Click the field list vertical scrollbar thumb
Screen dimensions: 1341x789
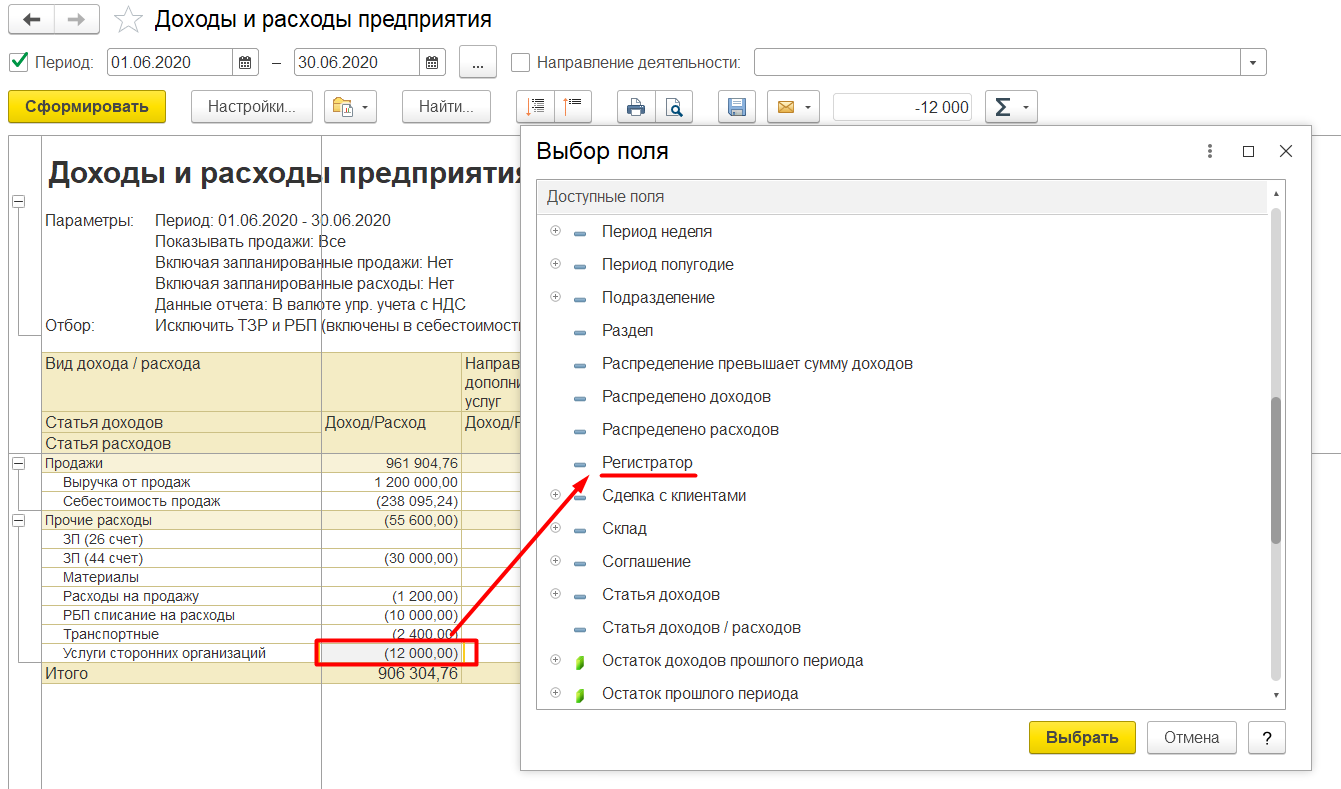point(1275,470)
